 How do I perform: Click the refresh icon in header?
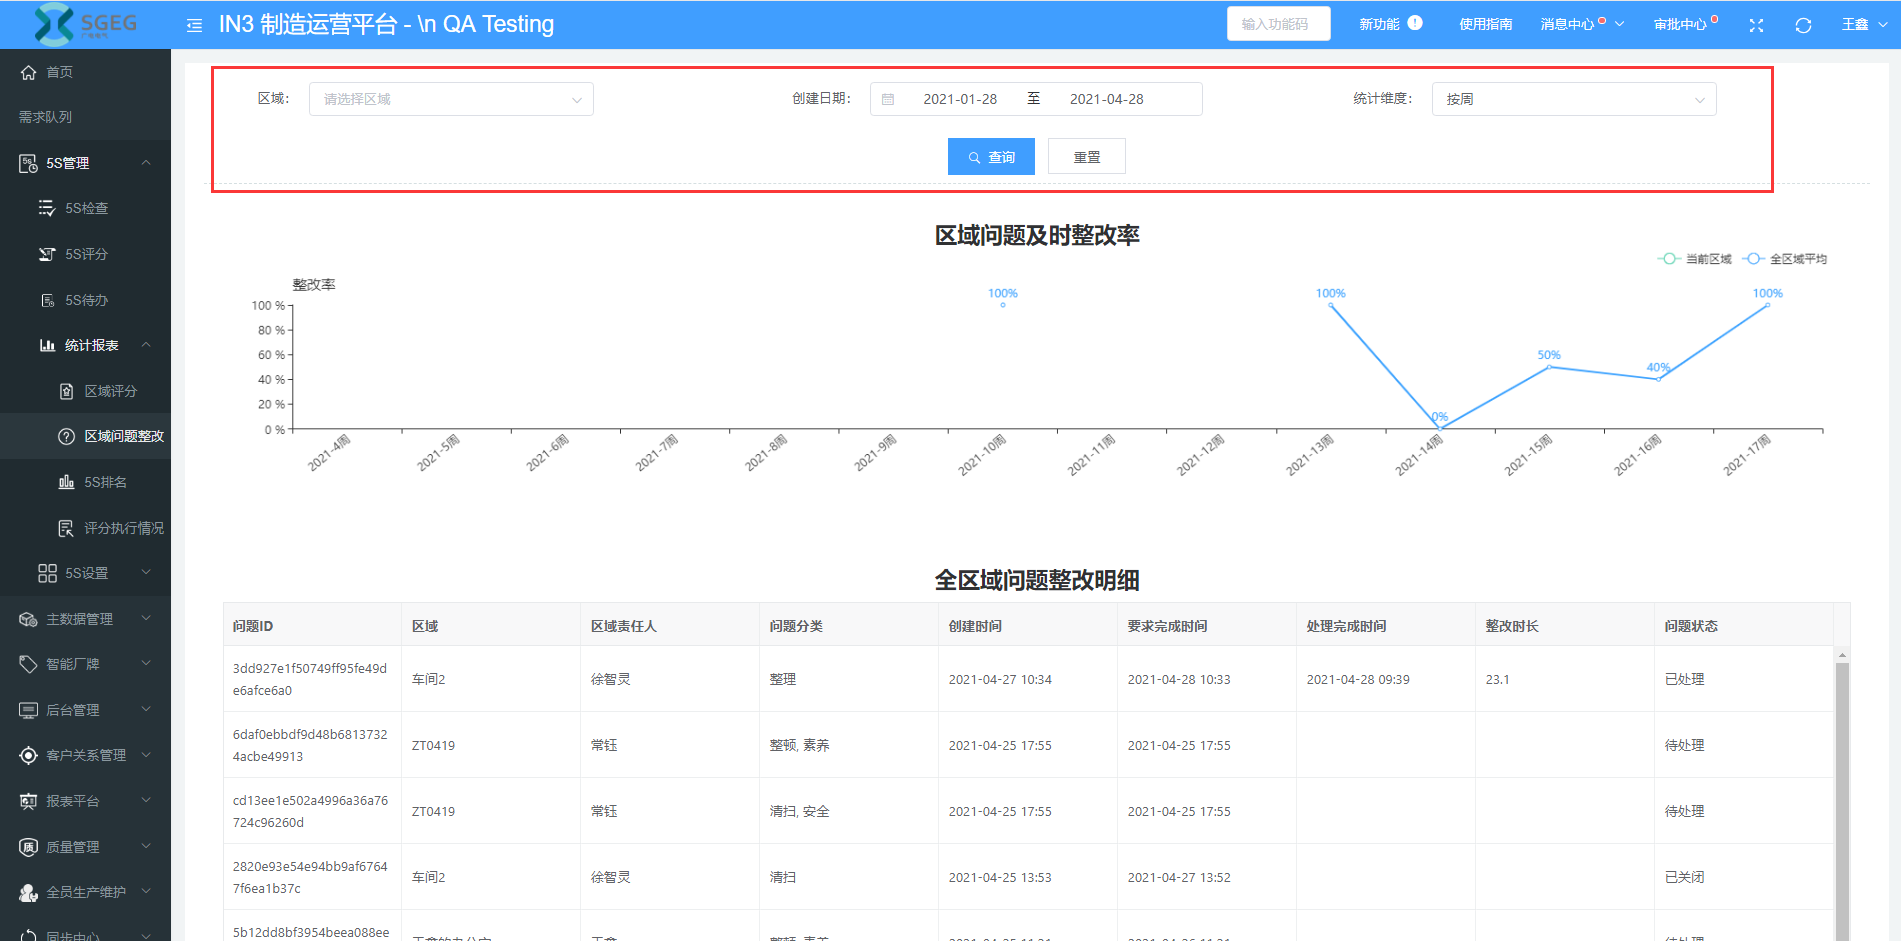1803,25
